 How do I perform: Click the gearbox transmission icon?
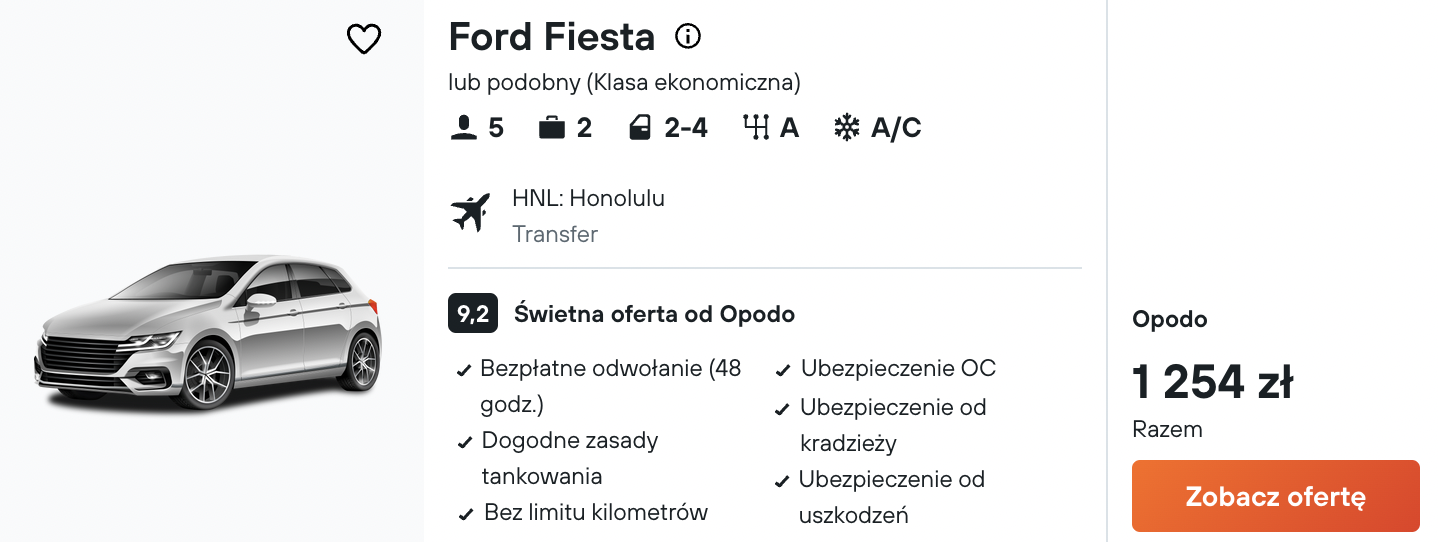(755, 128)
